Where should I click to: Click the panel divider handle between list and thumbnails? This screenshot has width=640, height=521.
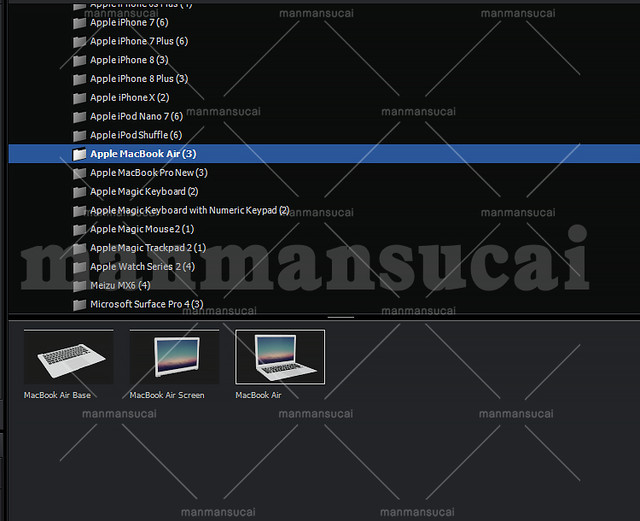click(x=340, y=317)
